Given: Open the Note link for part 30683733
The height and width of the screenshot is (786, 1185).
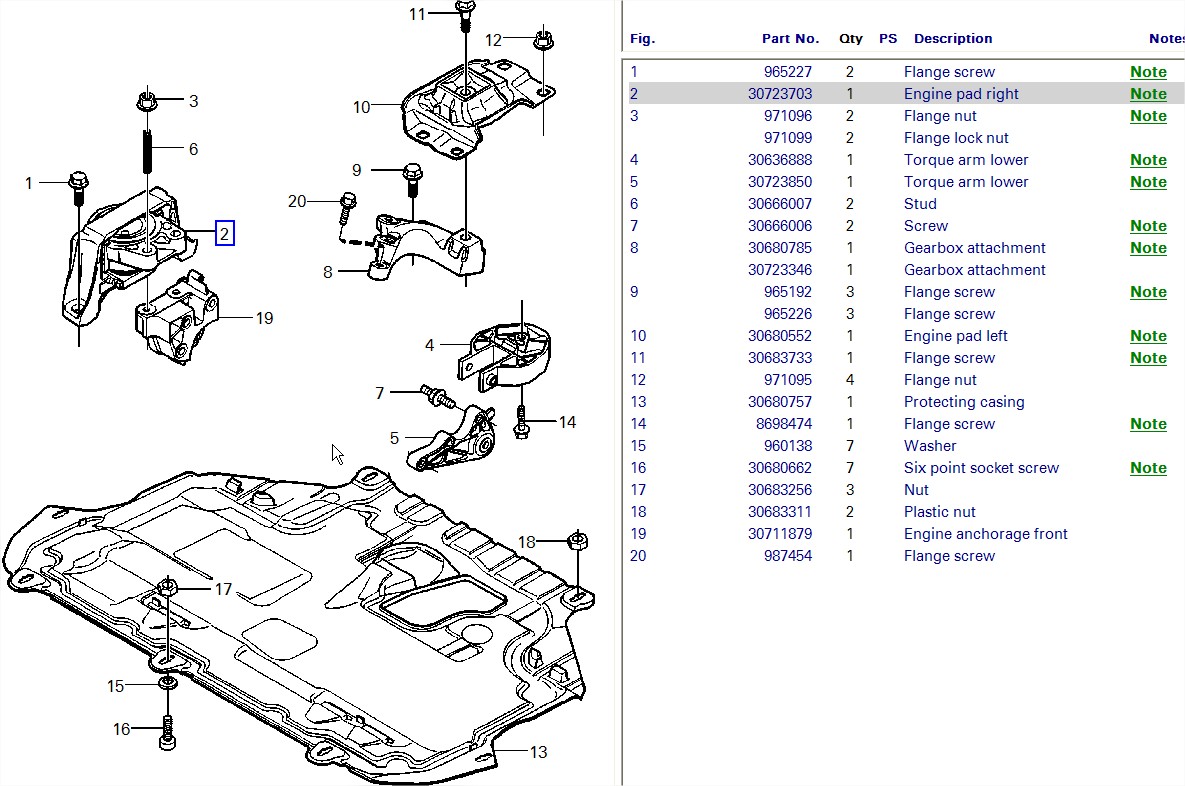Looking at the screenshot, I should (x=1148, y=357).
